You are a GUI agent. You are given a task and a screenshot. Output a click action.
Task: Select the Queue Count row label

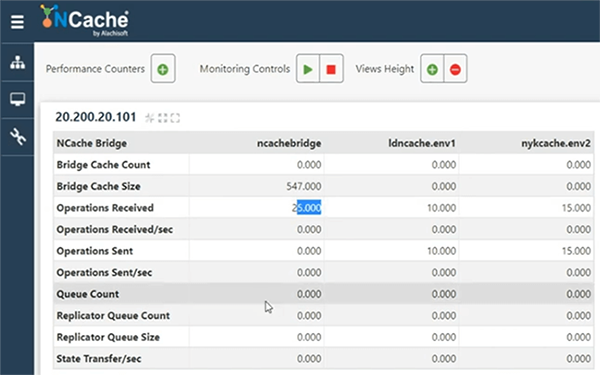tap(88, 294)
